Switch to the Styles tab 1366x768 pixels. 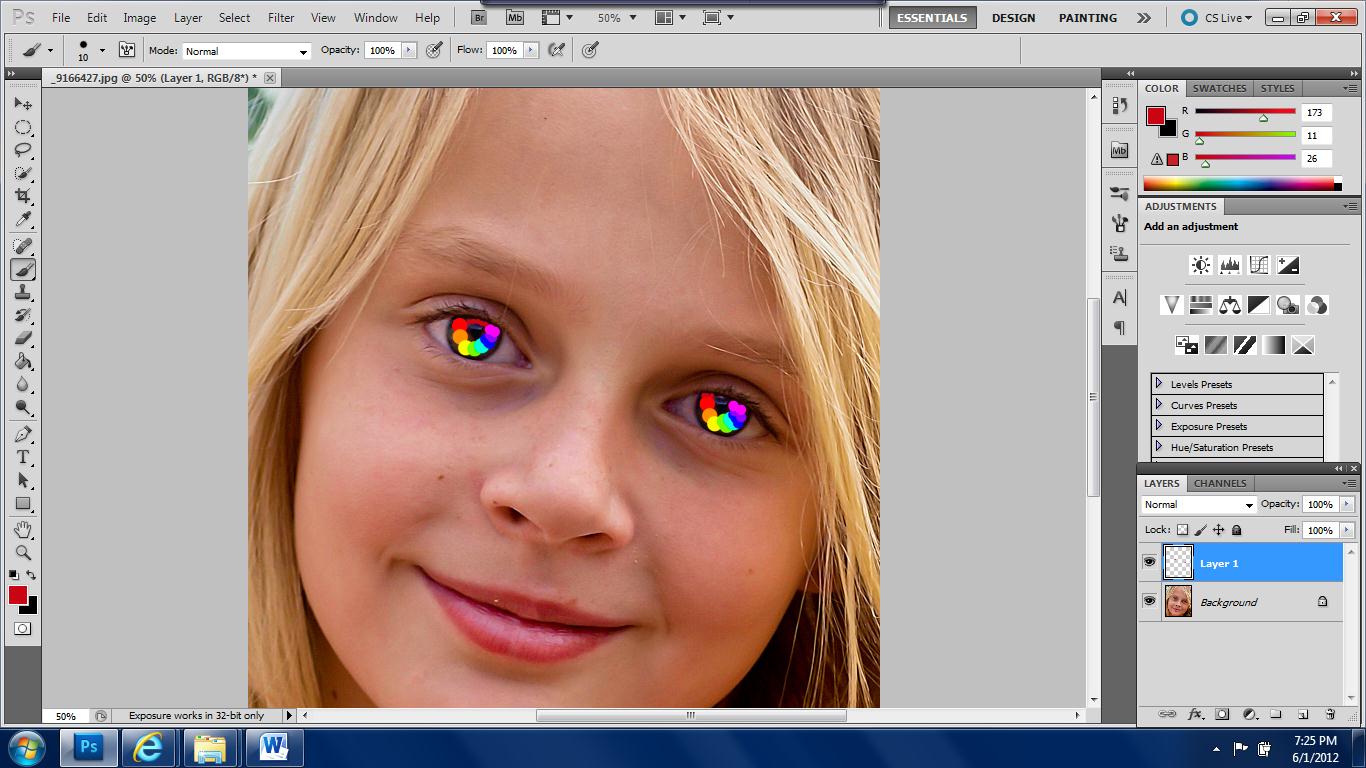pyautogui.click(x=1277, y=88)
